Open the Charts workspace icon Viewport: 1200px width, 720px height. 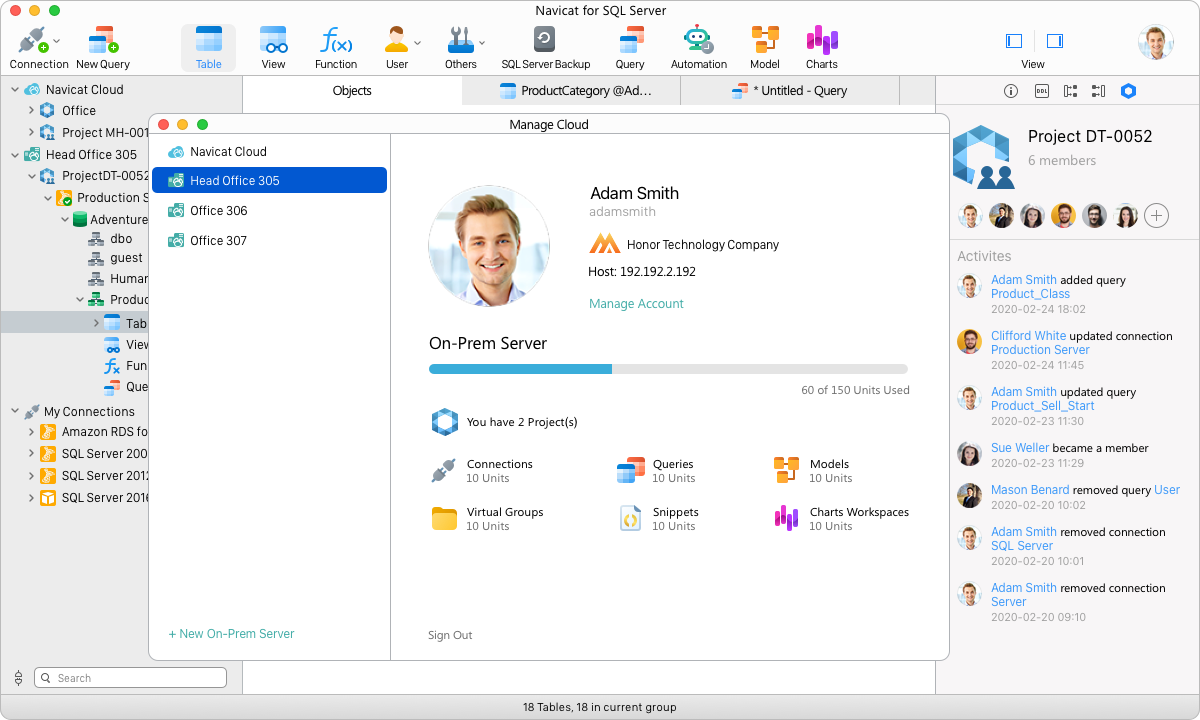pyautogui.click(x=821, y=45)
